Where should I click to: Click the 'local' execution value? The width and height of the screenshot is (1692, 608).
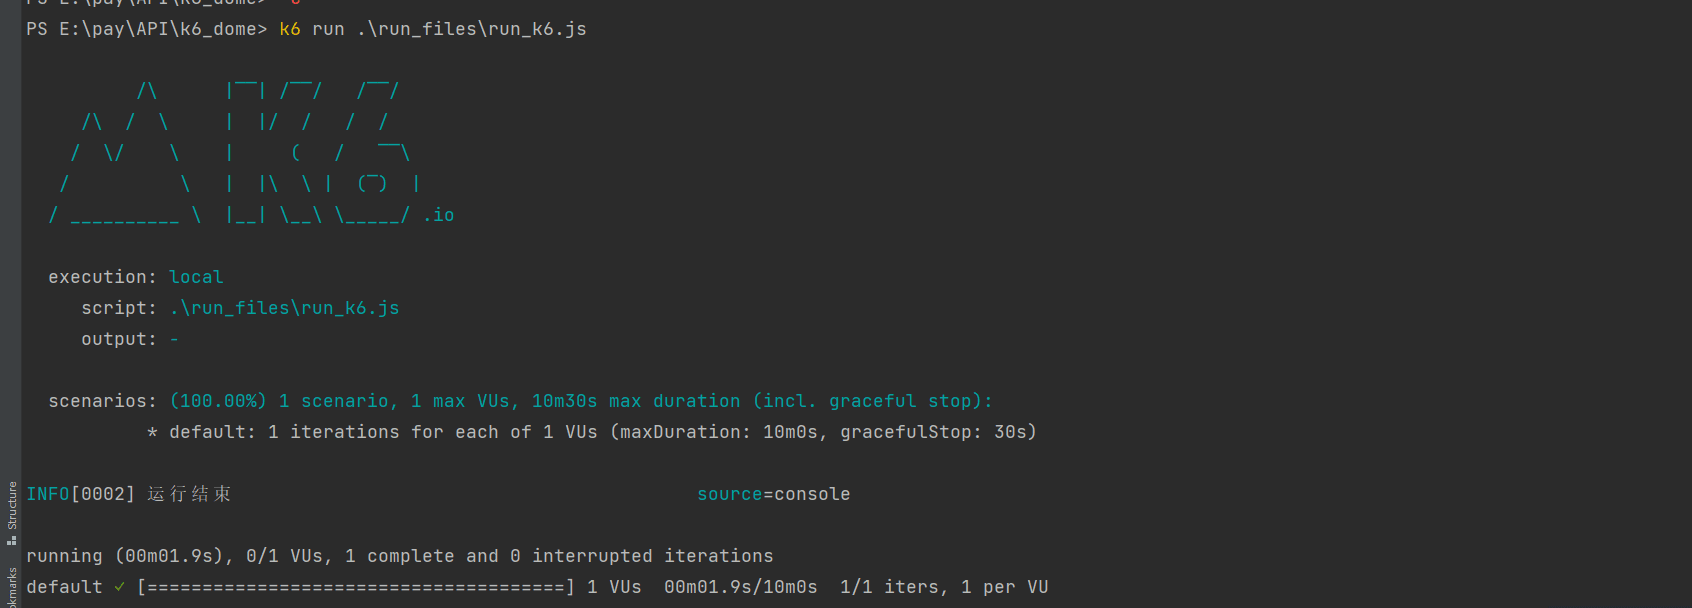(x=196, y=277)
